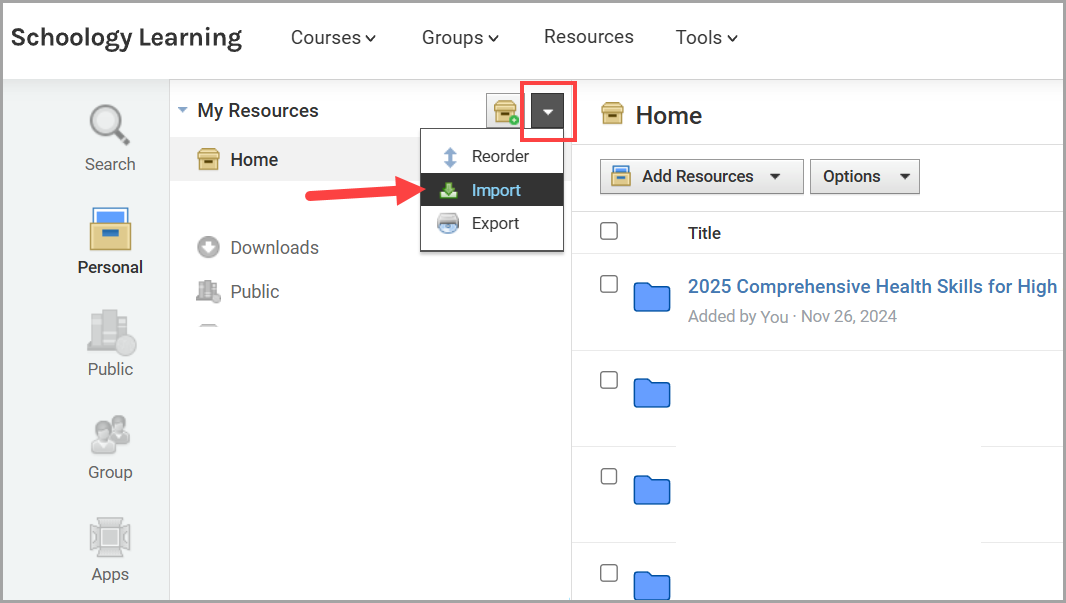Viewport: 1066px width, 603px height.
Task: Tick the checkbox of the second folder row
Action: click(609, 380)
